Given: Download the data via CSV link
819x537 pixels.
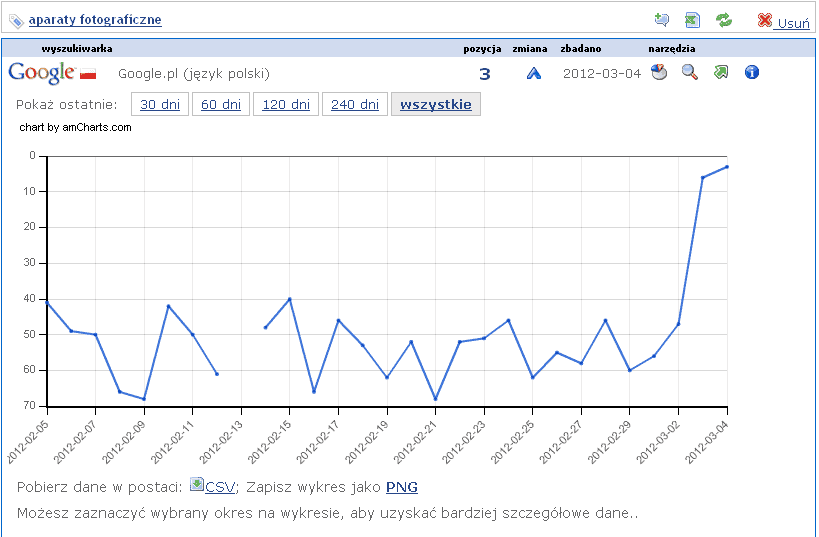Looking at the screenshot, I should point(219,487).
